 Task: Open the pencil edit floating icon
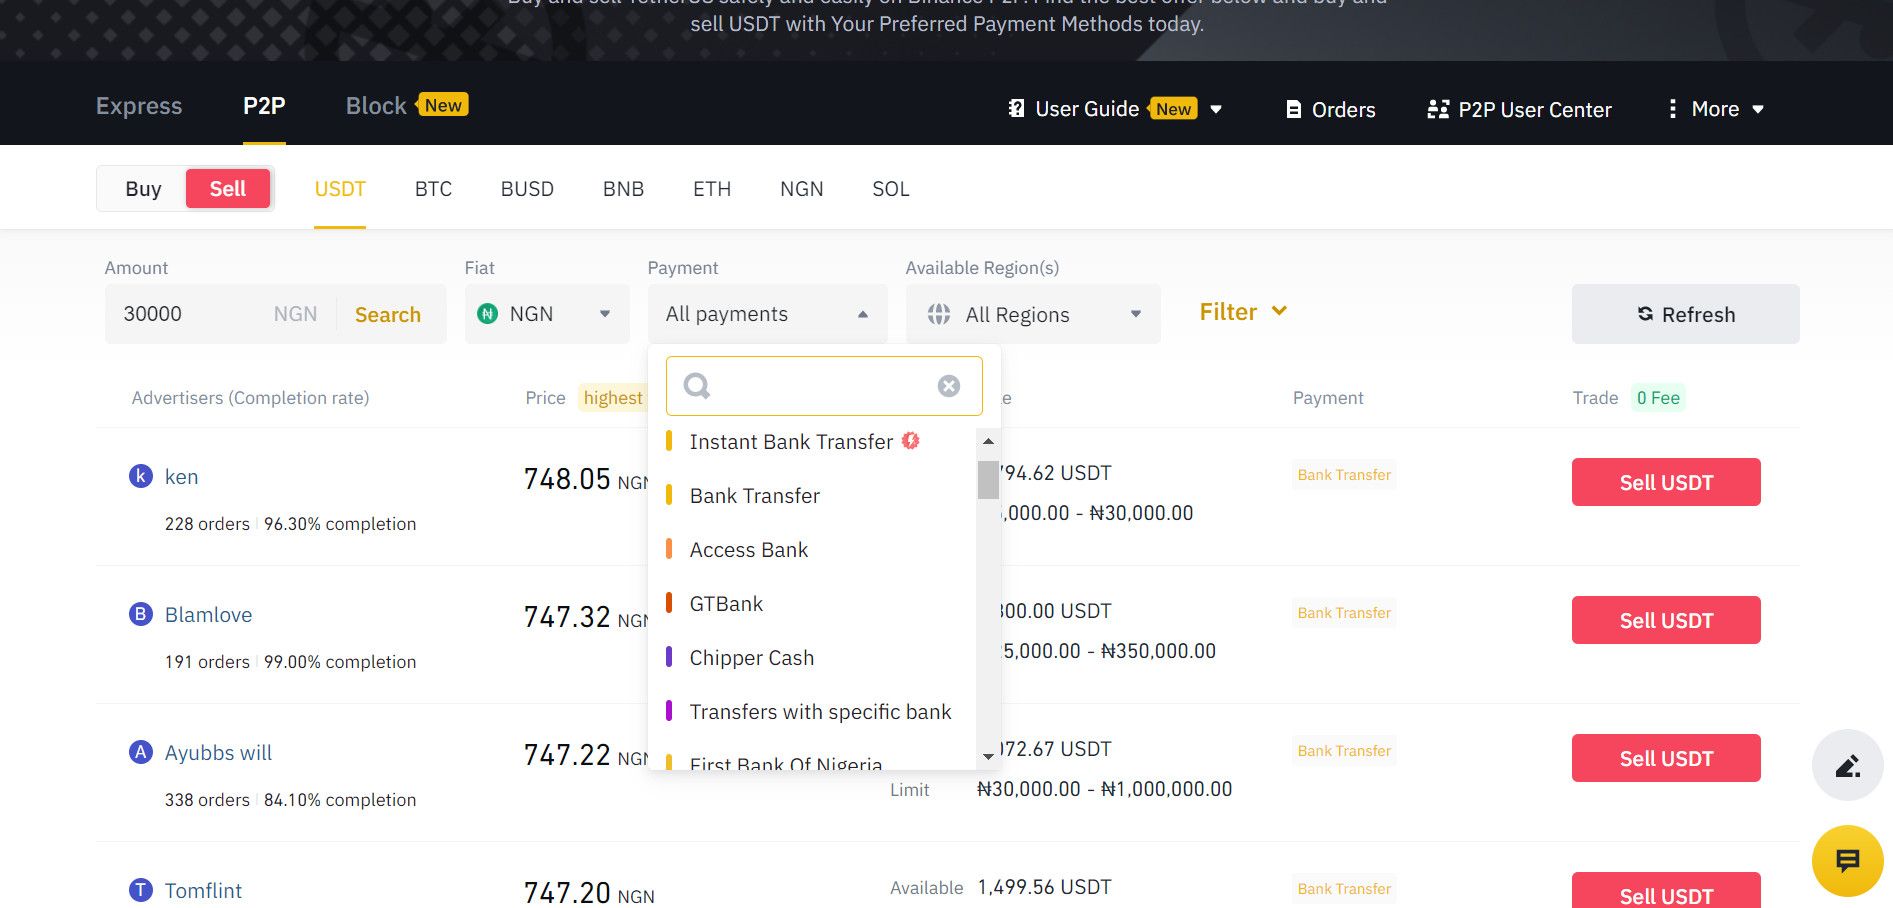pyautogui.click(x=1847, y=765)
